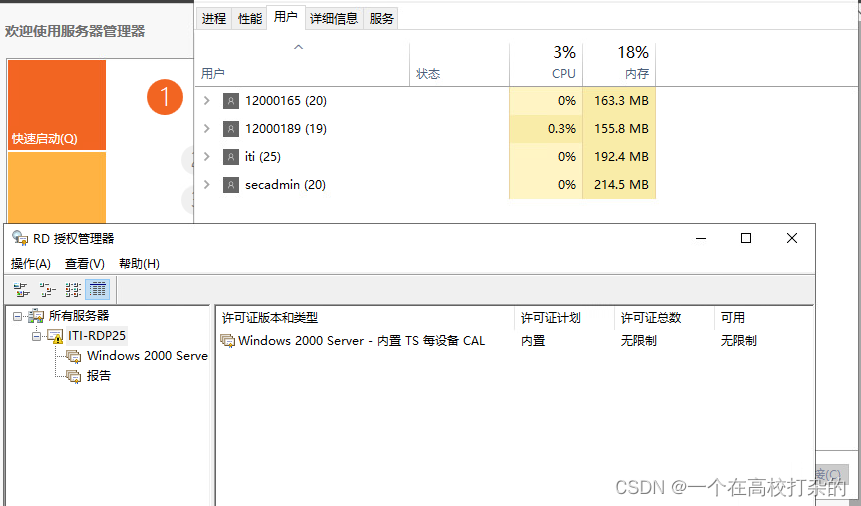The image size is (861, 506).
Task: Switch to the 进程 tab
Action: pos(214,19)
